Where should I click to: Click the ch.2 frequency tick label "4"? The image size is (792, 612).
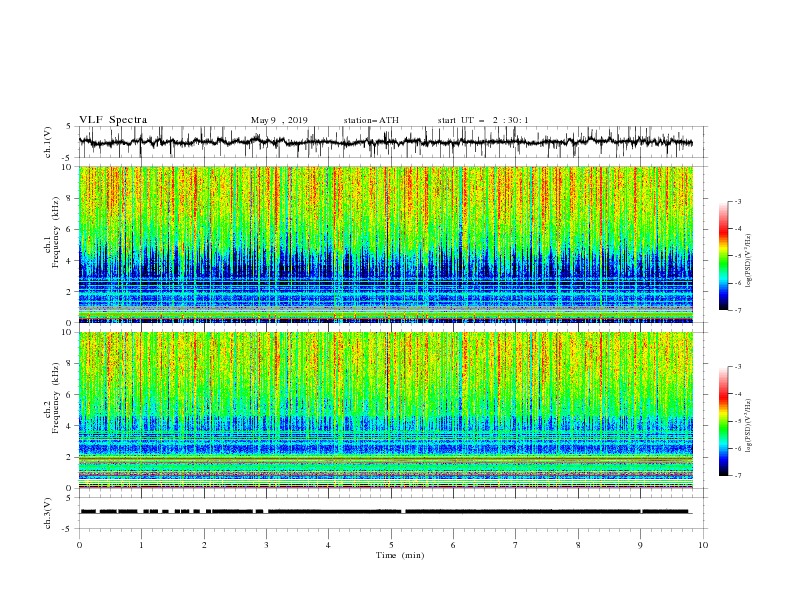coord(70,426)
